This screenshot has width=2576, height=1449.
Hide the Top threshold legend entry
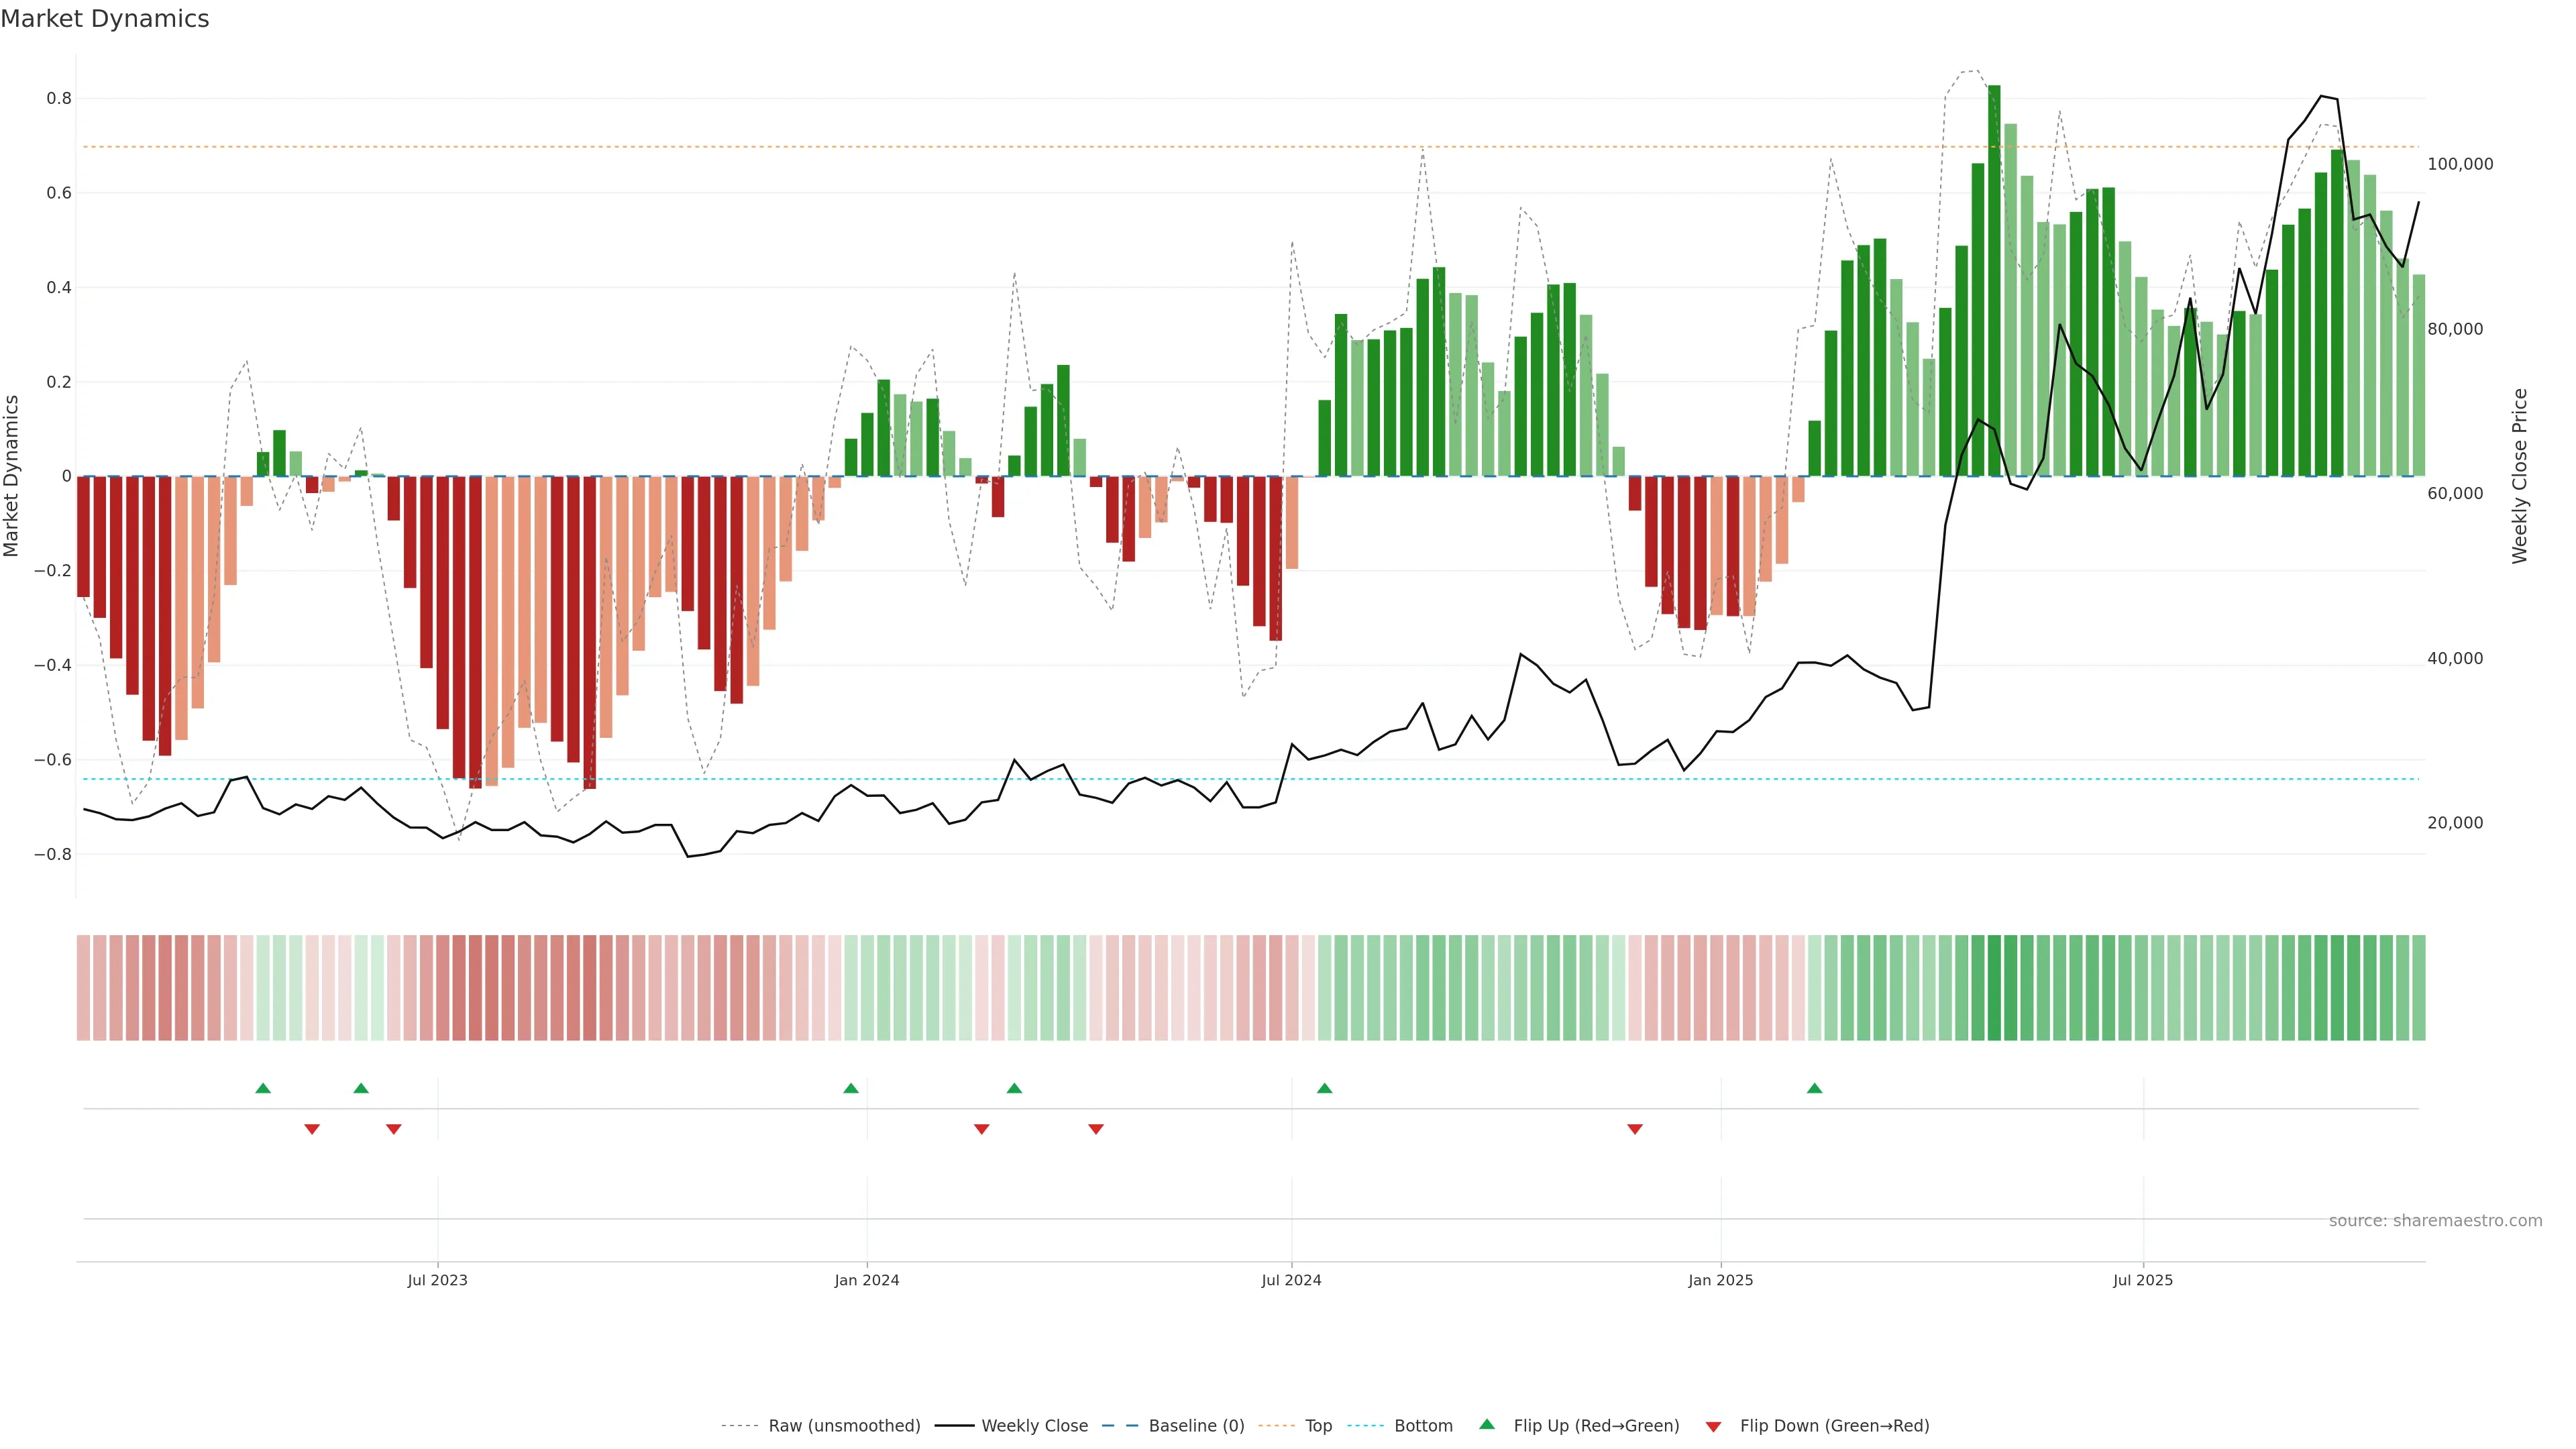pos(1318,1426)
